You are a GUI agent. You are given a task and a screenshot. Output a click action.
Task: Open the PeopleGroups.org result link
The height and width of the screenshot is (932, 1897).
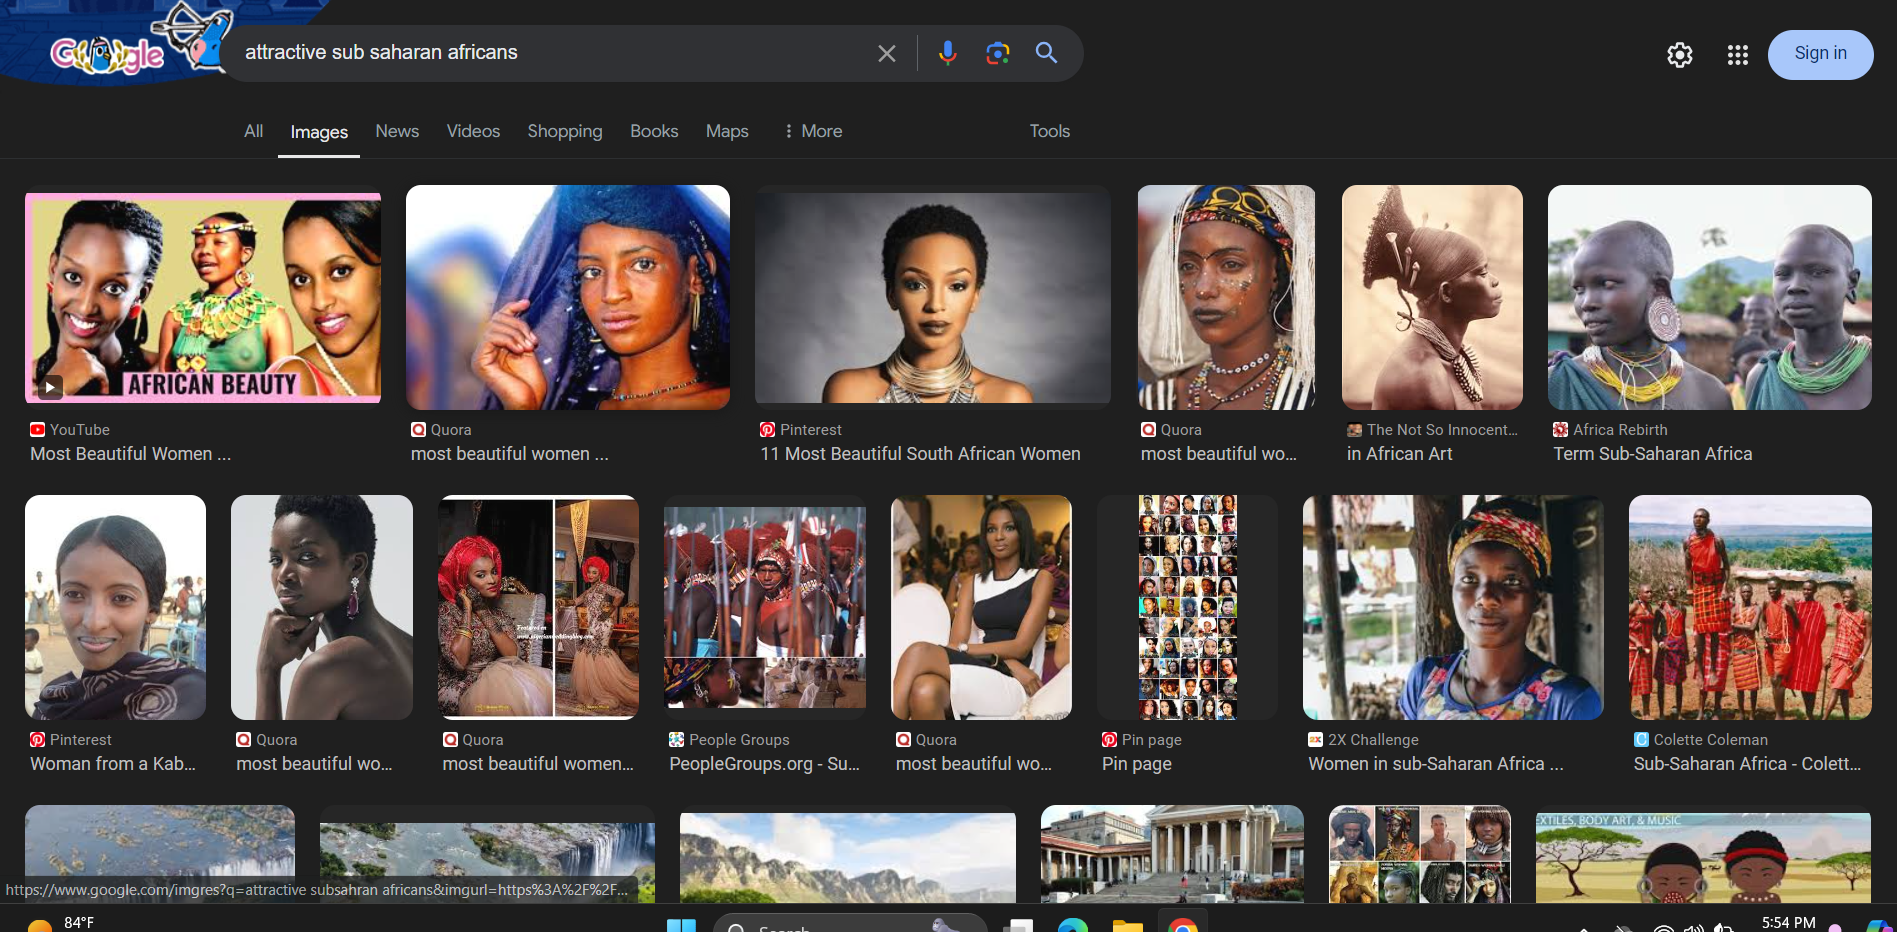764,764
